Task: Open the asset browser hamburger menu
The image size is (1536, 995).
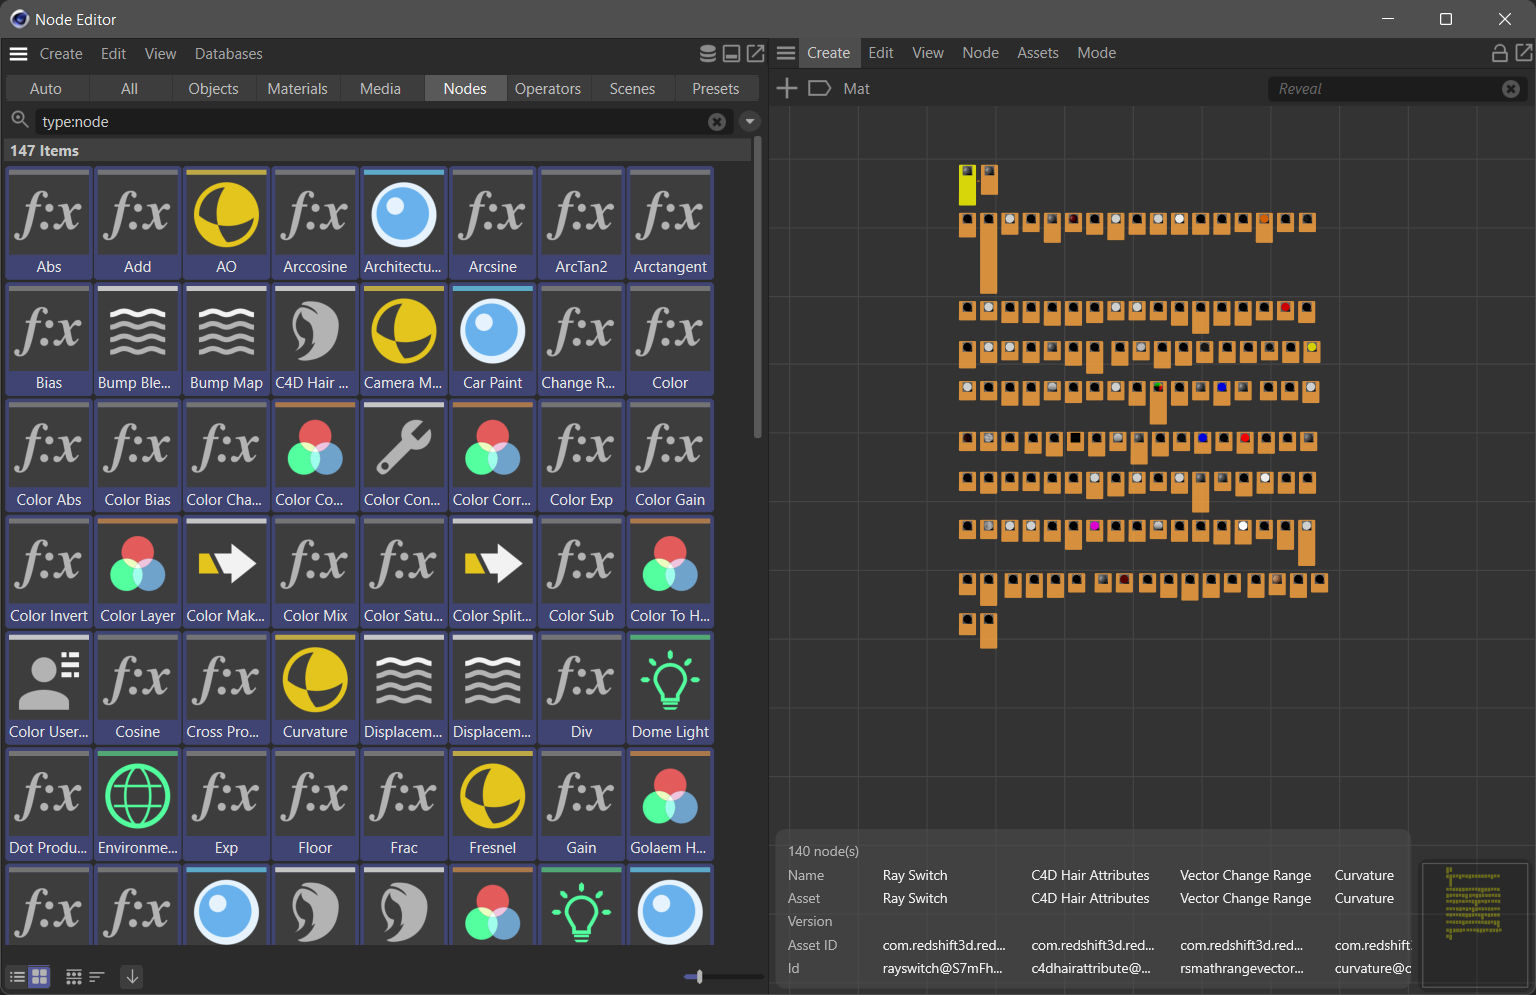Action: [18, 54]
